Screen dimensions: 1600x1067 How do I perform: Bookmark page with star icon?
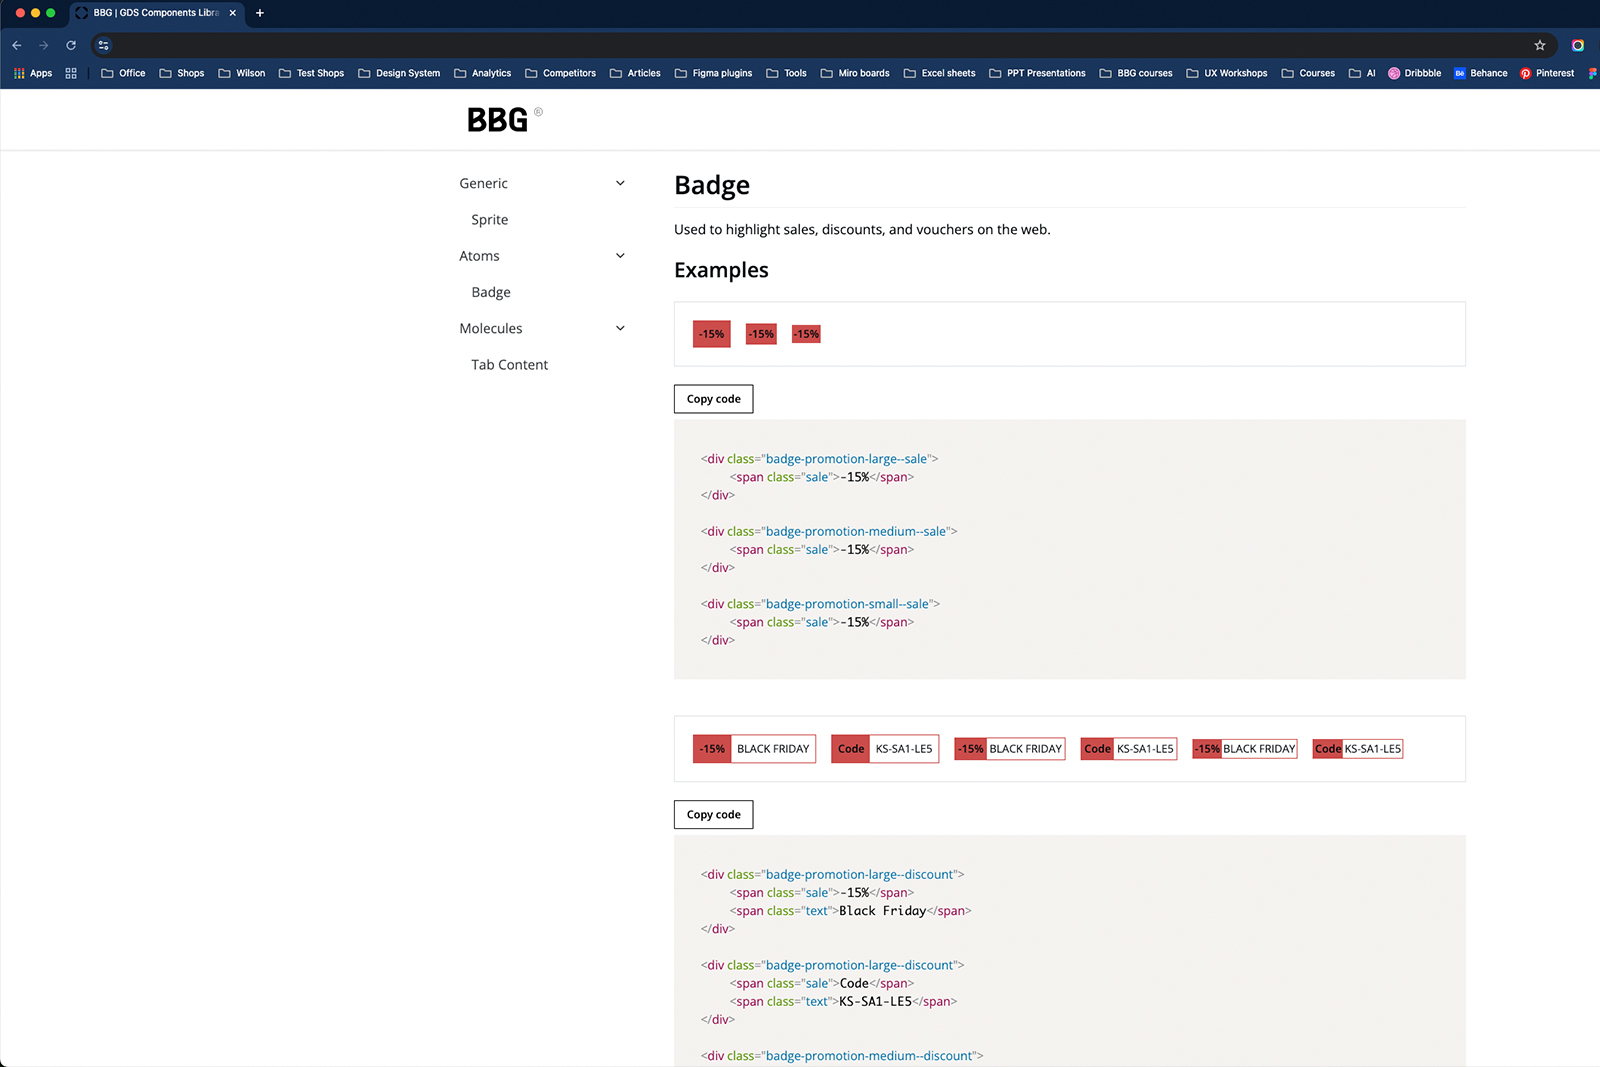[1540, 45]
